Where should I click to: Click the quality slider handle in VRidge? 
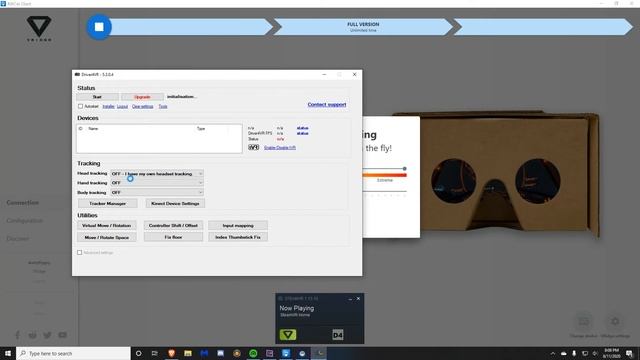click(404, 169)
